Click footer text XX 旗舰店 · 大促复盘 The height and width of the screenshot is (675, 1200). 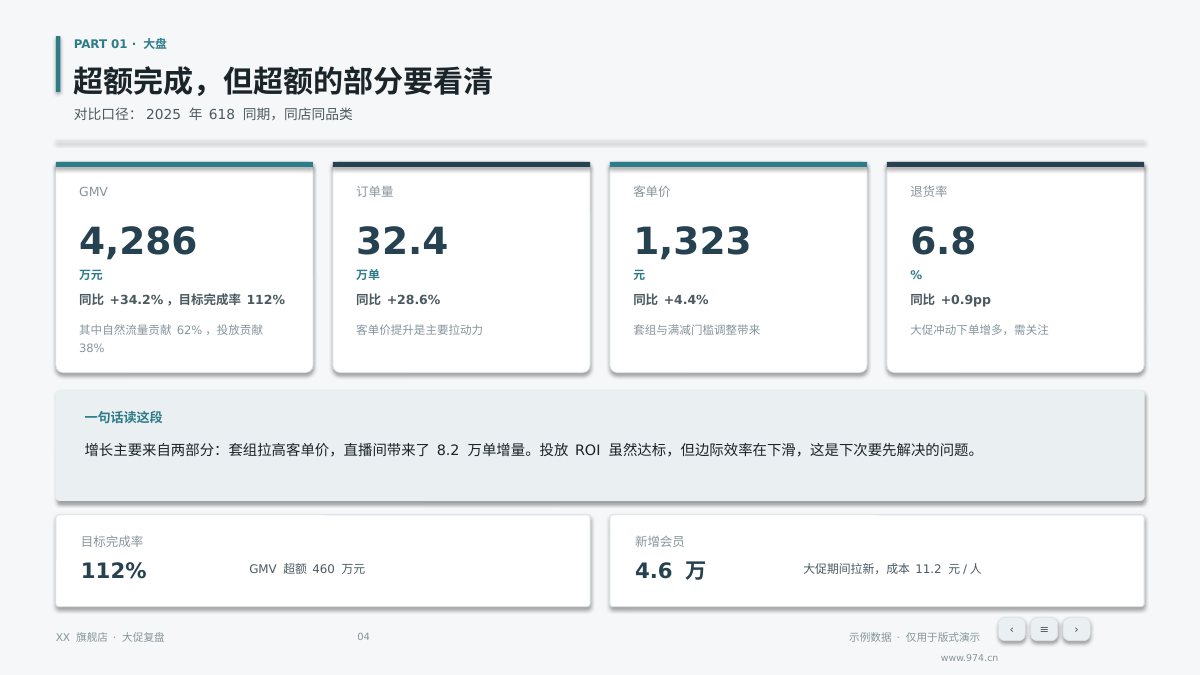(110, 637)
